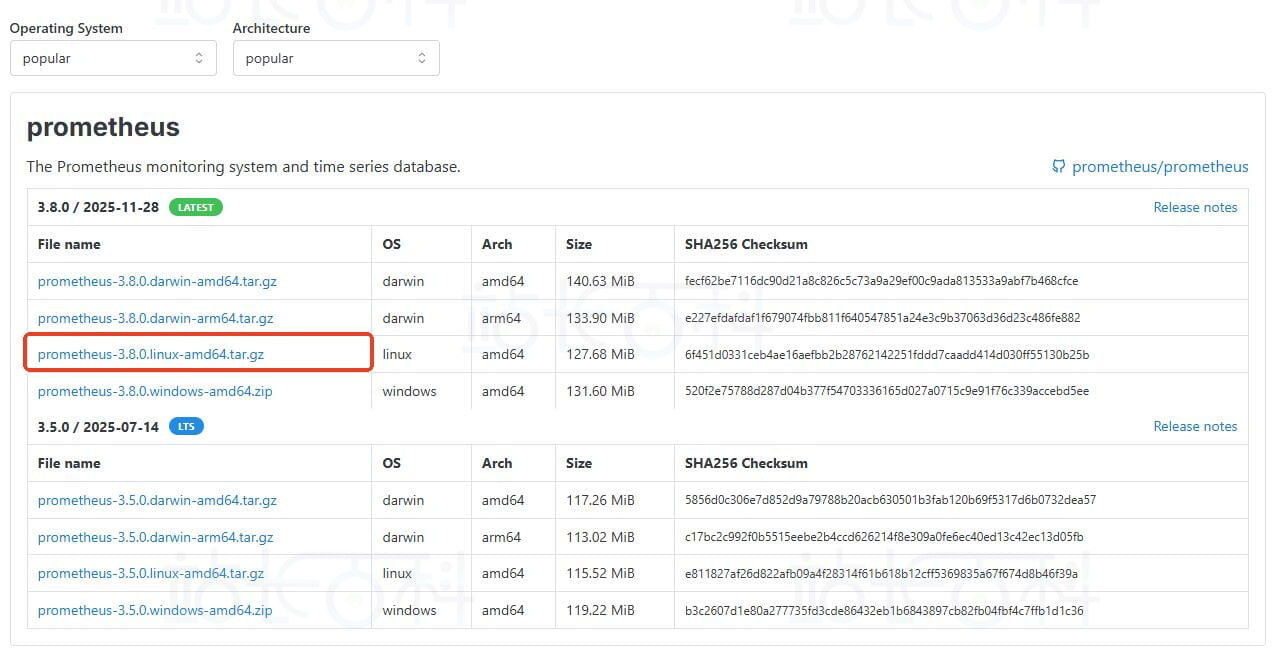Download prometheus-3.8.0.darwin-amd64.tar.gz
The image size is (1280, 654).
tap(157, 281)
